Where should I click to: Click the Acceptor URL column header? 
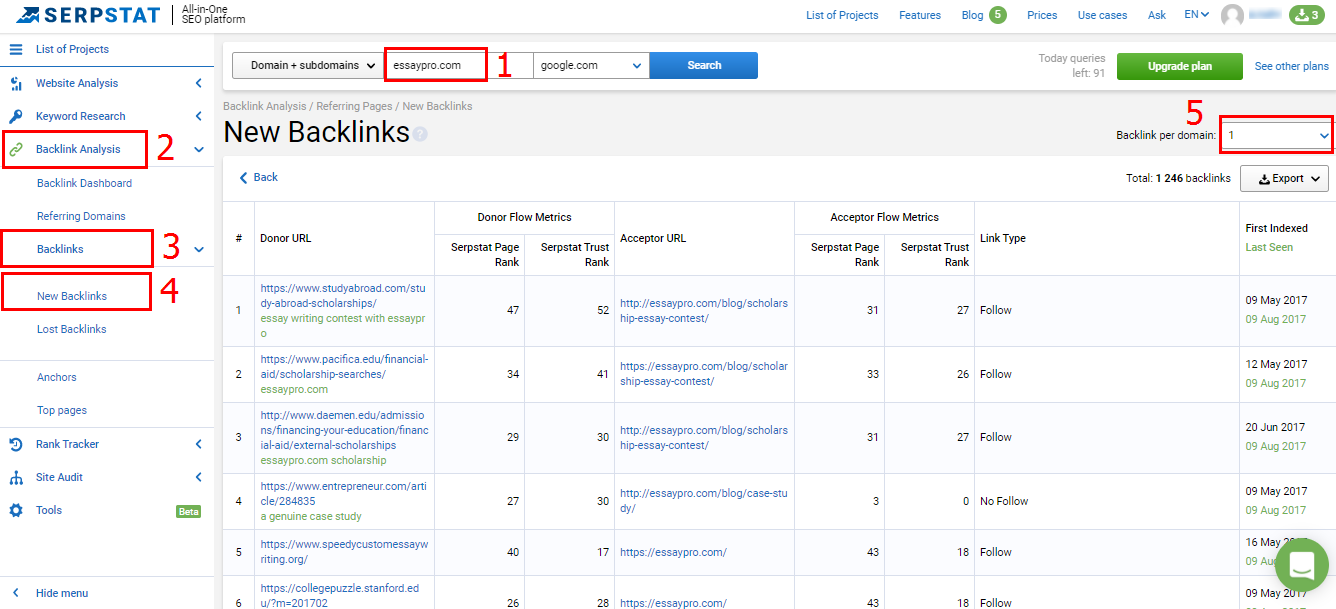click(x=653, y=239)
